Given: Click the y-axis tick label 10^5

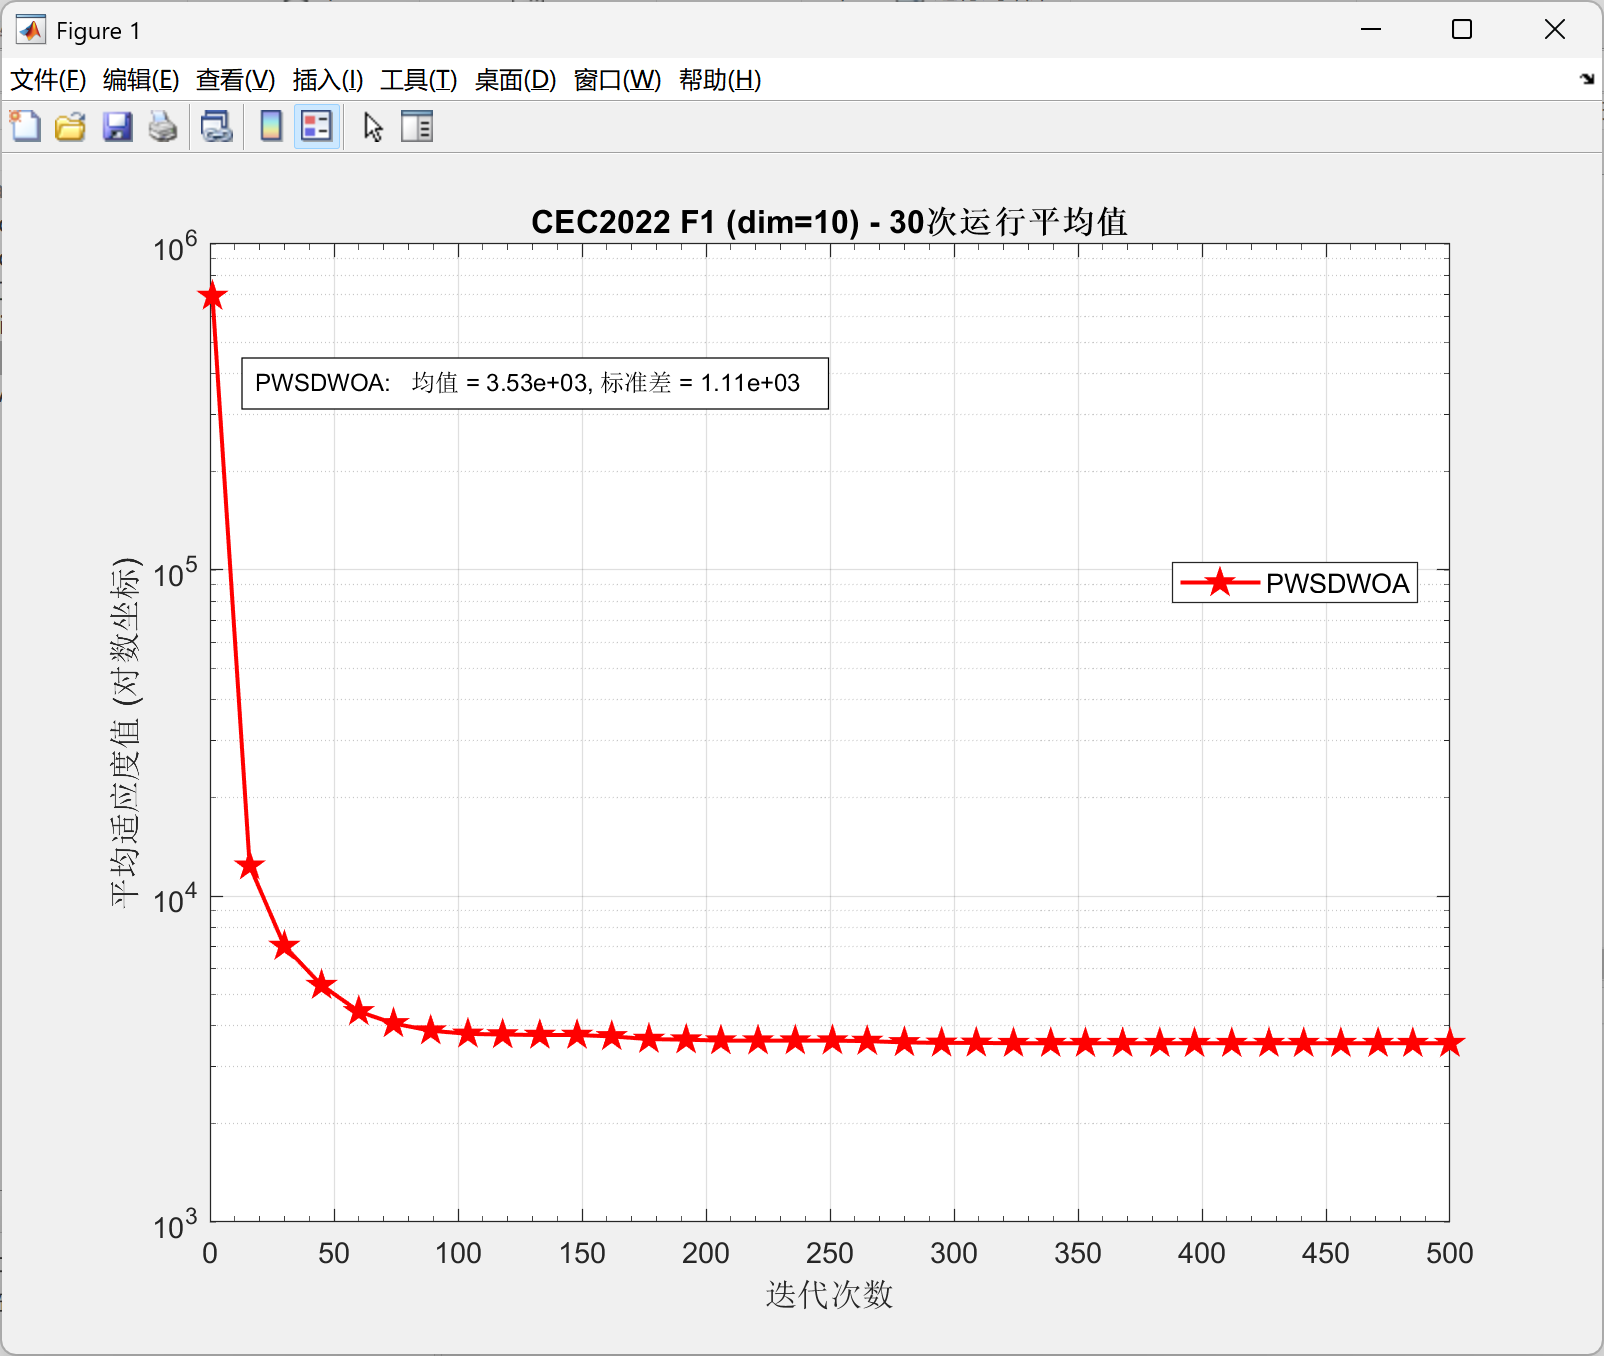Looking at the screenshot, I should [176, 573].
